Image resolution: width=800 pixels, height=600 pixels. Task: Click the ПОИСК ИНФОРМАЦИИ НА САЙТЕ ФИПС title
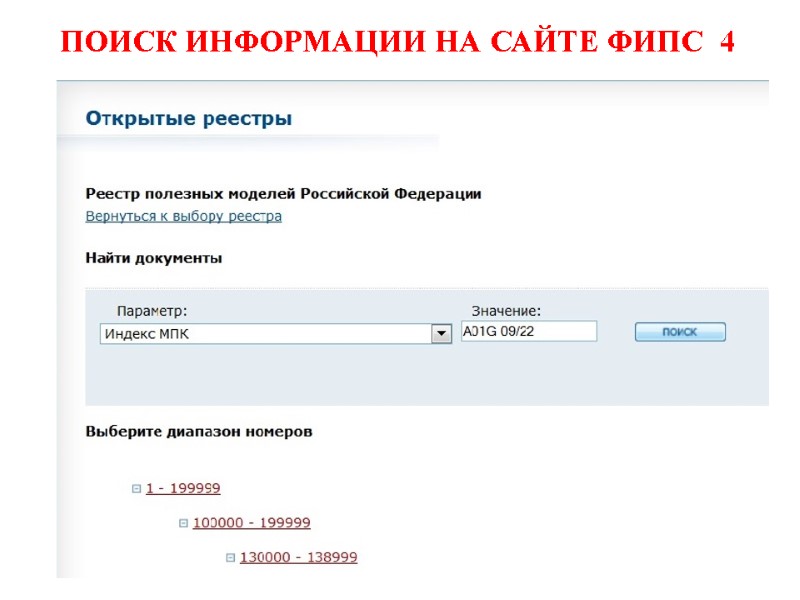click(x=399, y=43)
